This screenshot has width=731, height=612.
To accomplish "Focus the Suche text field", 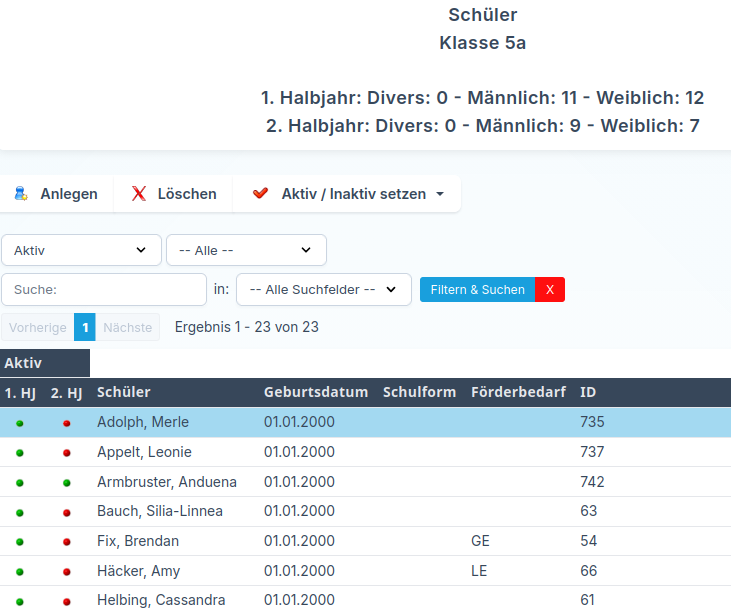I will [x=104, y=290].
